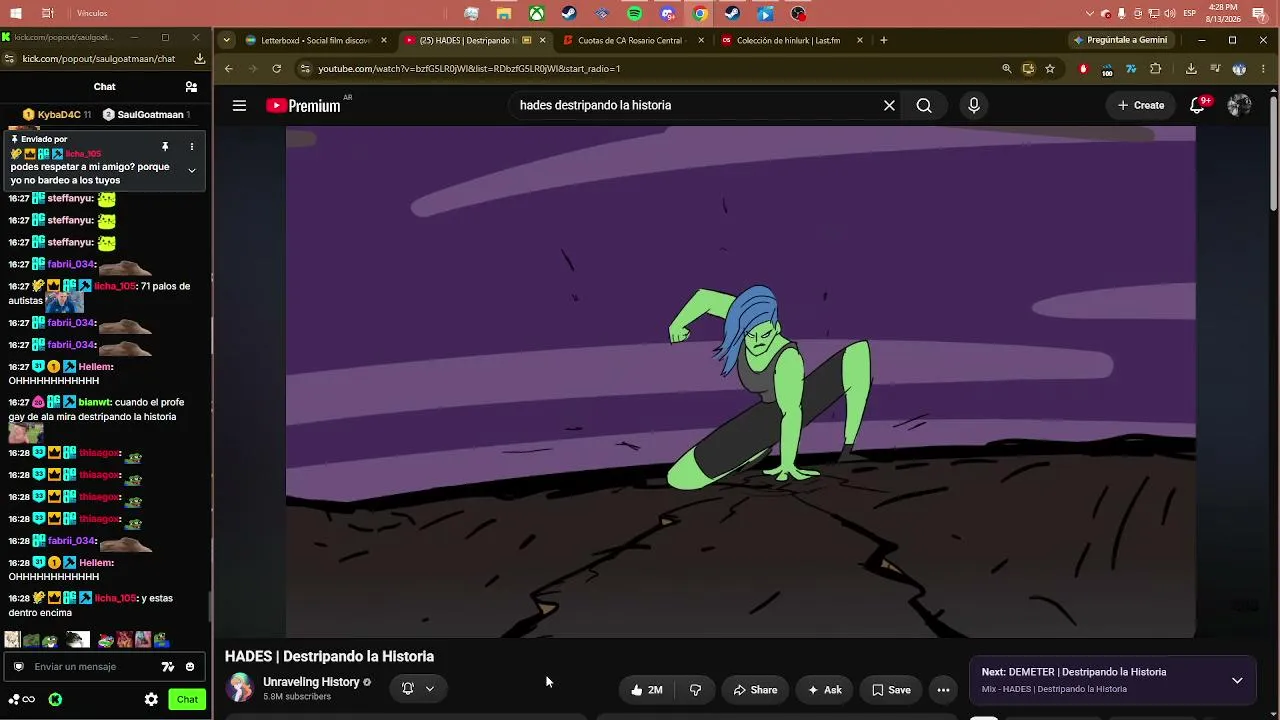The height and width of the screenshot is (720, 1280).
Task: Click the Ask button
Action: pyautogui.click(x=824, y=690)
